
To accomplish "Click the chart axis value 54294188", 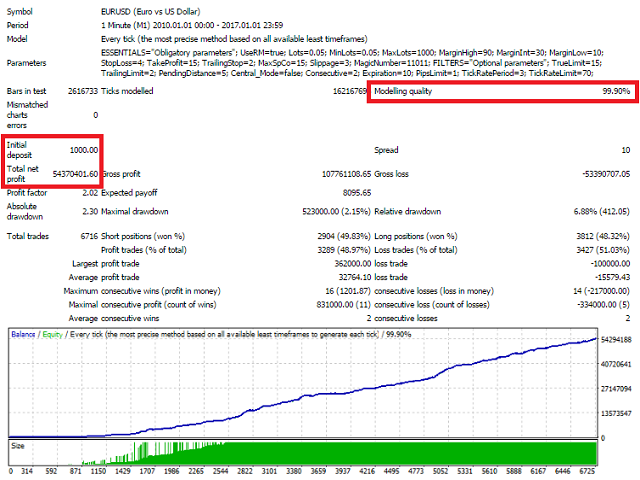I will [616, 340].
